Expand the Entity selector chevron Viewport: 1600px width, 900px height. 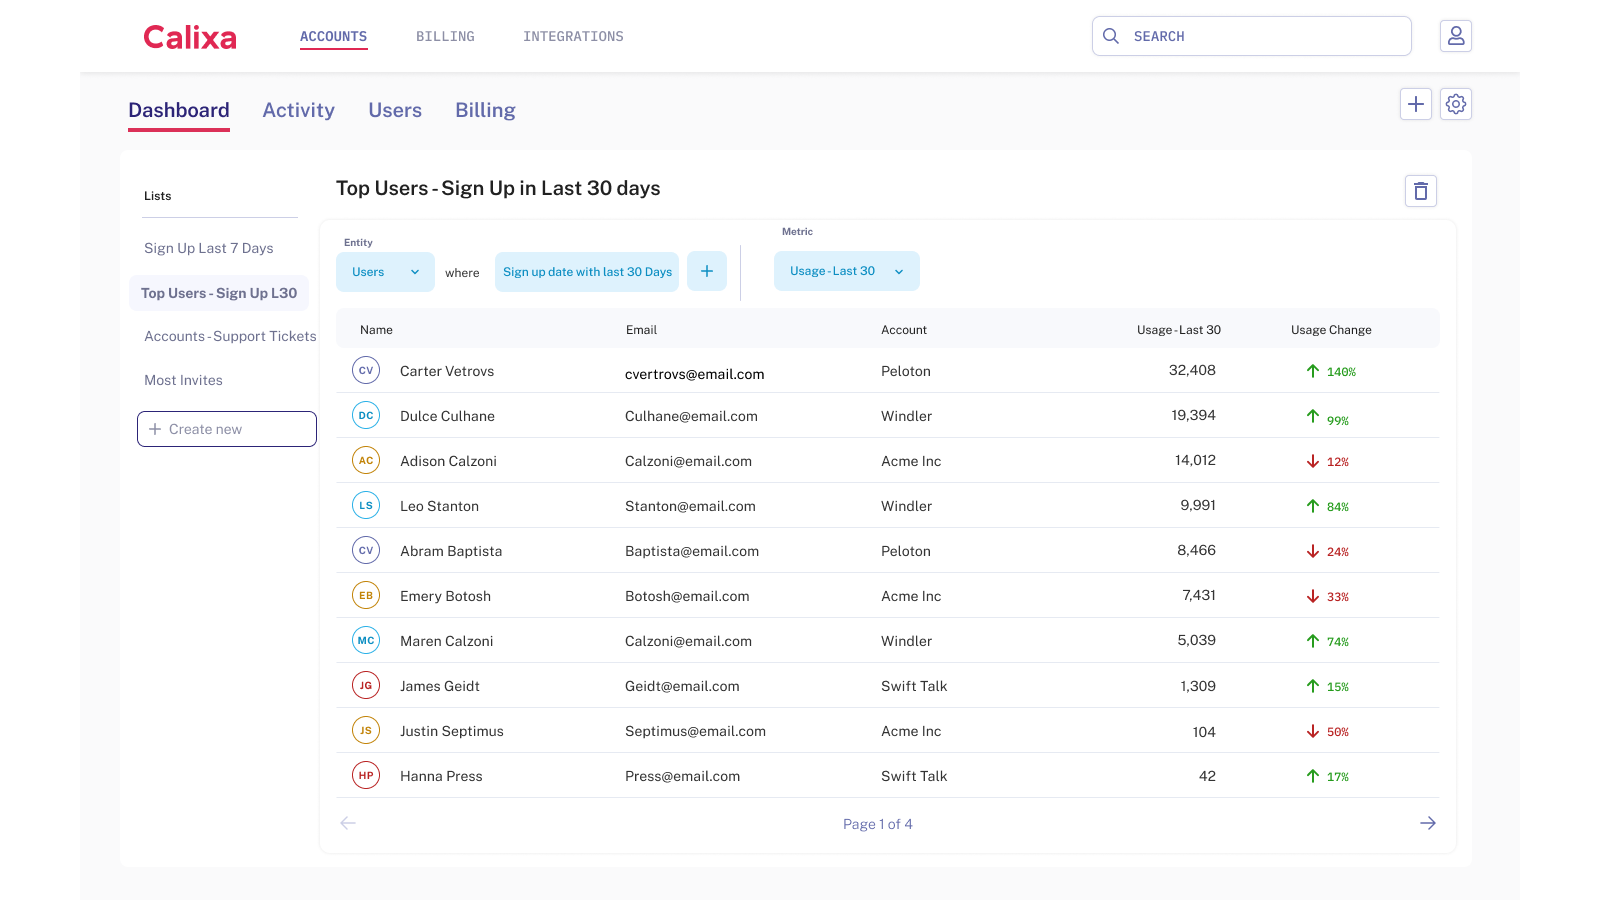415,271
